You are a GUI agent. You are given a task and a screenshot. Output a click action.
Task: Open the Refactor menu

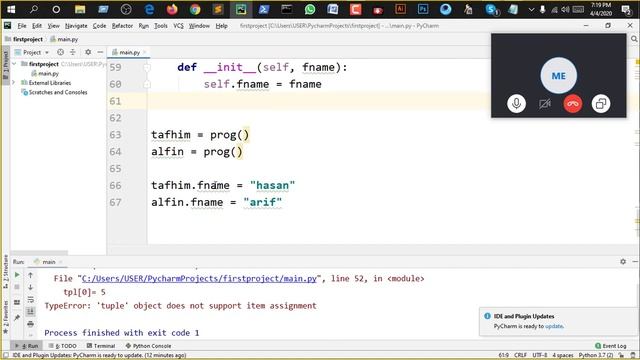tap(122, 26)
